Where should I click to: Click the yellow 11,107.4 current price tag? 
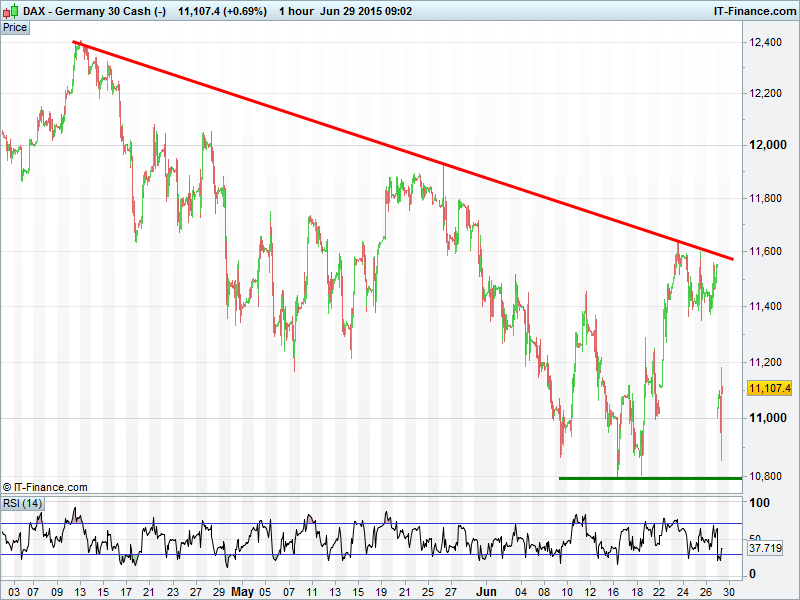(x=769, y=388)
